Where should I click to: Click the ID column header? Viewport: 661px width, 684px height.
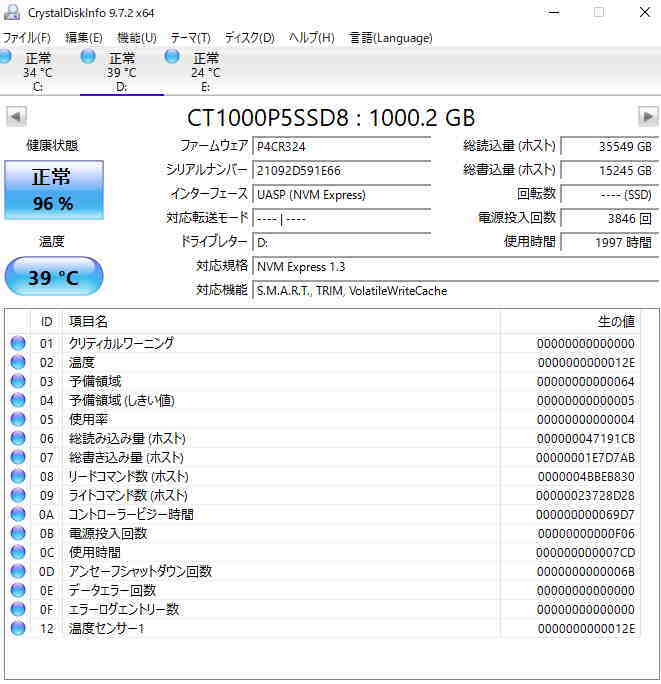[x=46, y=322]
